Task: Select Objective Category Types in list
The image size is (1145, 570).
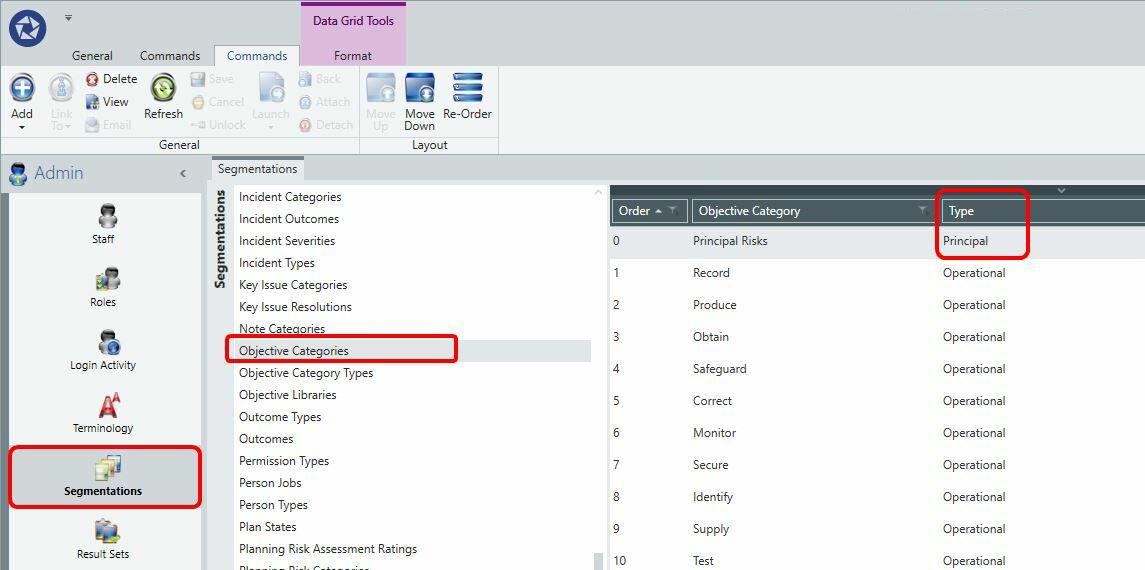Action: [306, 373]
